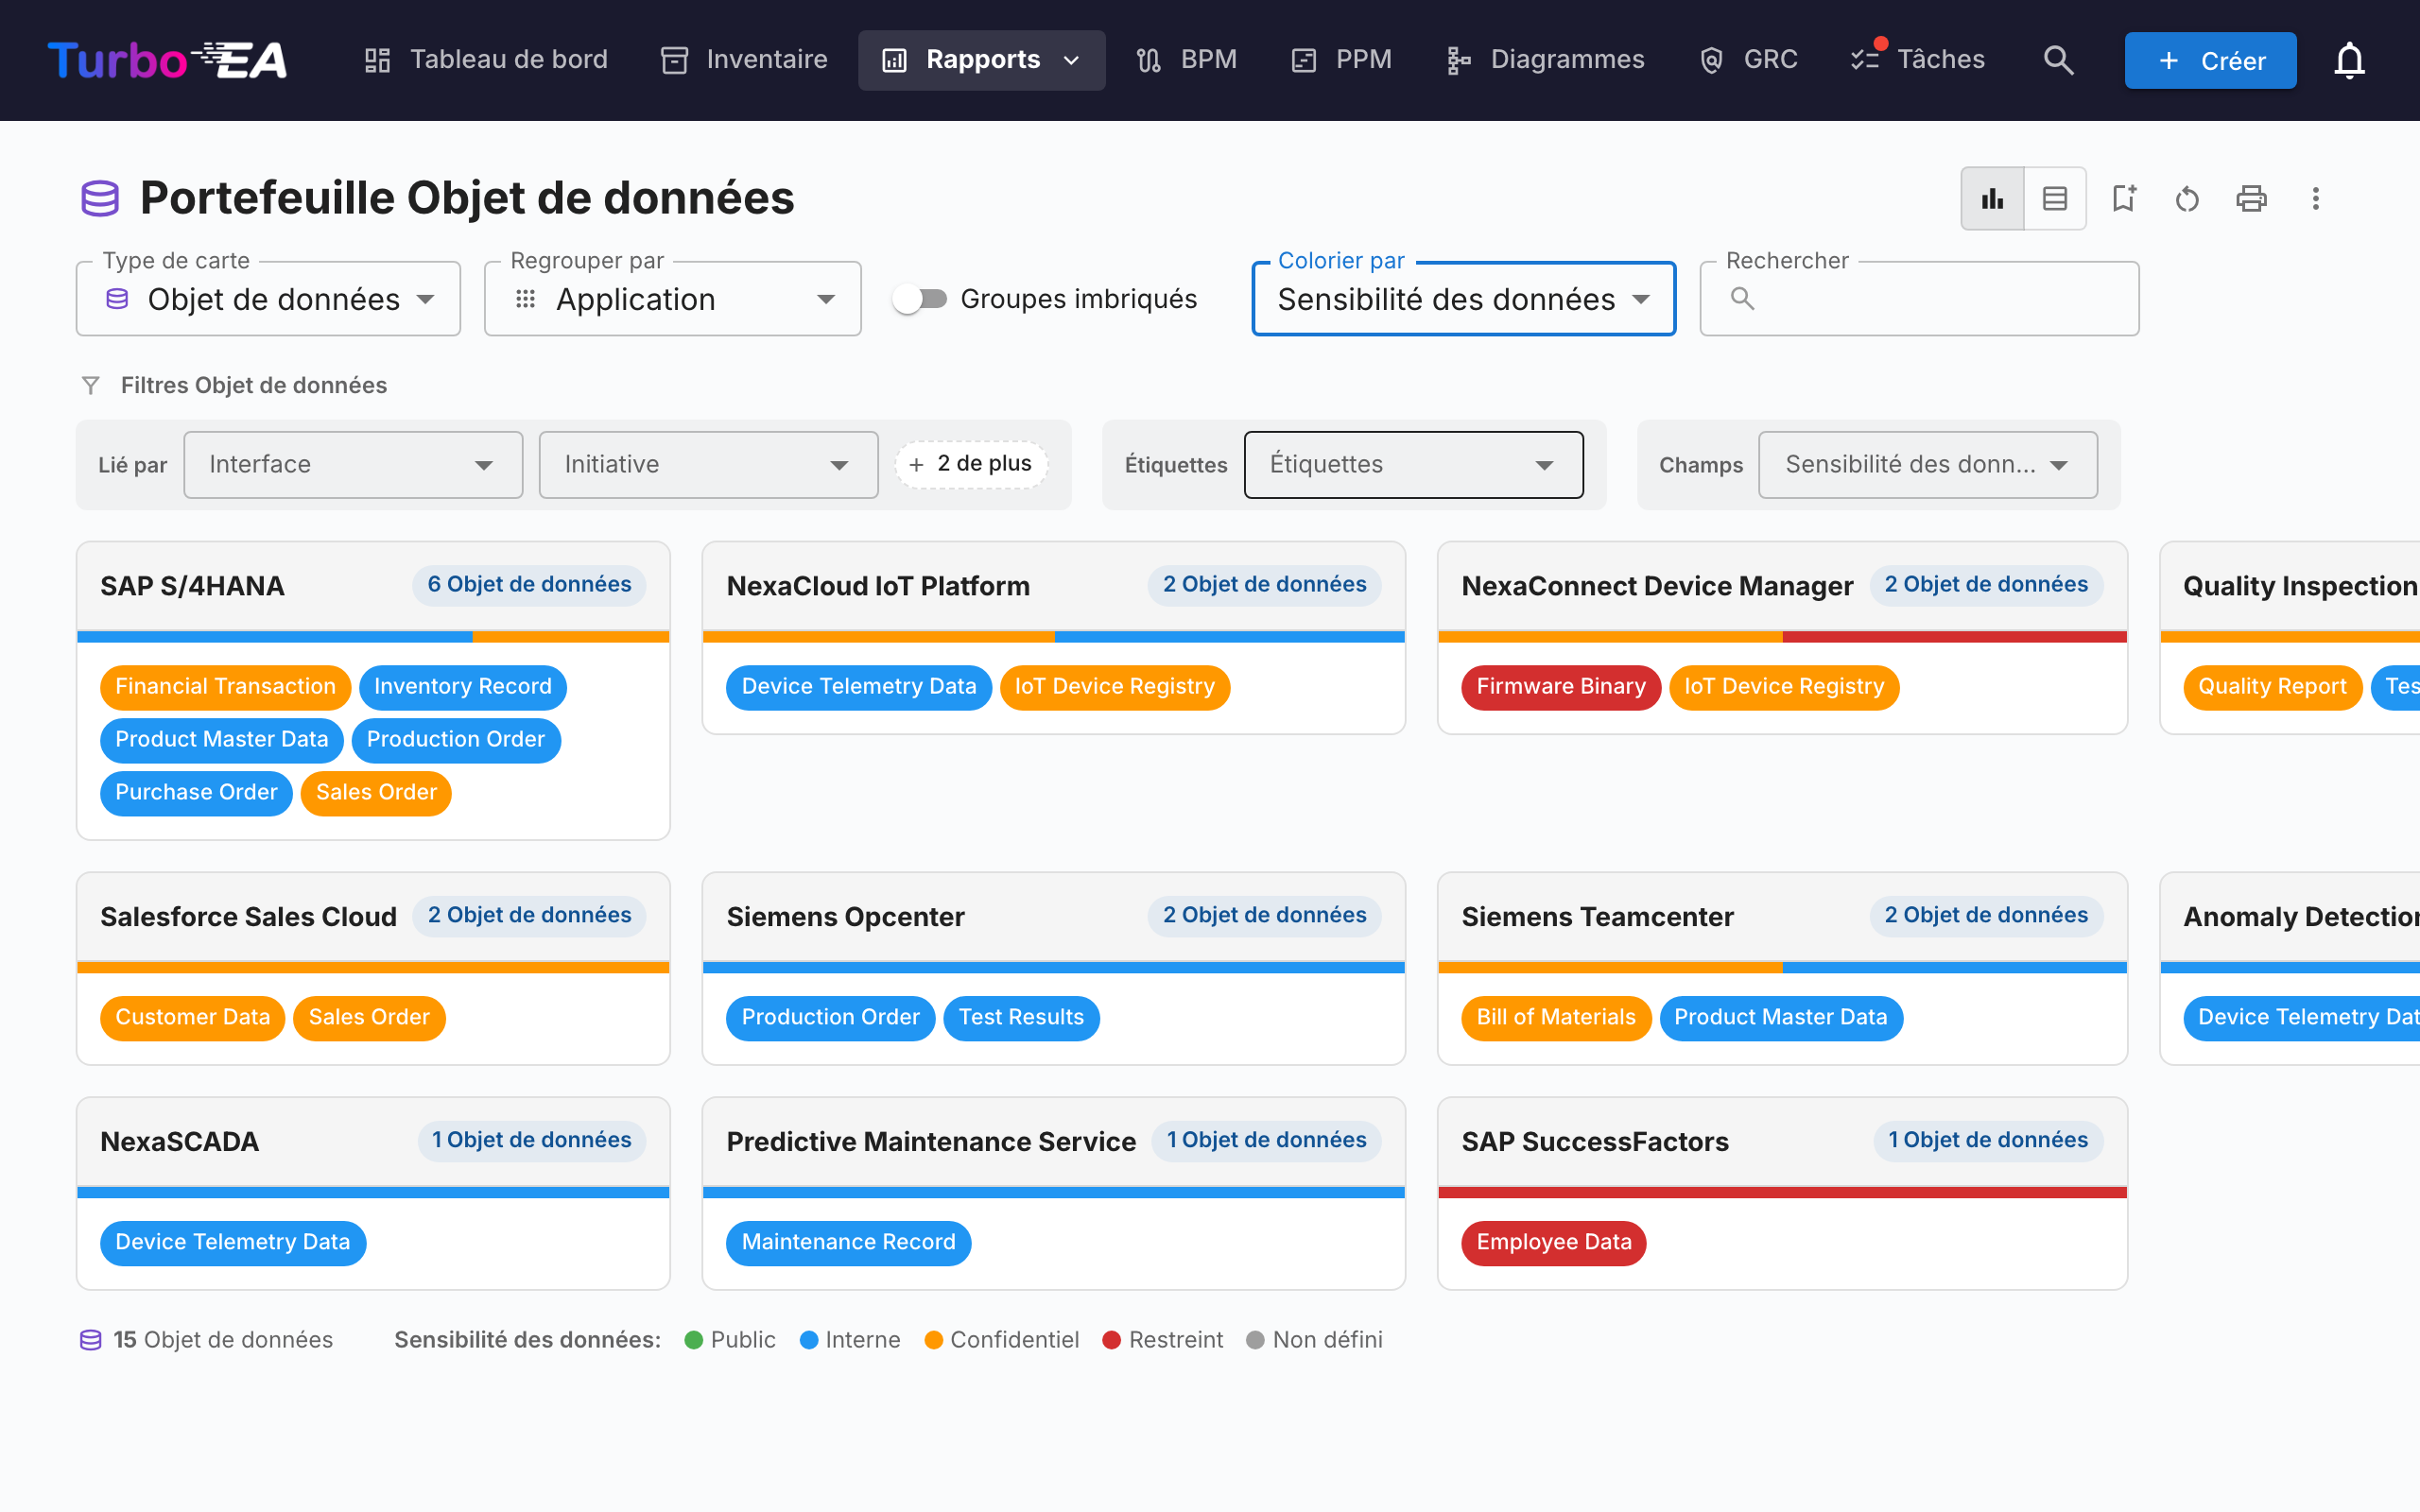Open the Employee Data chip
Screen dimensions: 2420x1512
click(1553, 1242)
